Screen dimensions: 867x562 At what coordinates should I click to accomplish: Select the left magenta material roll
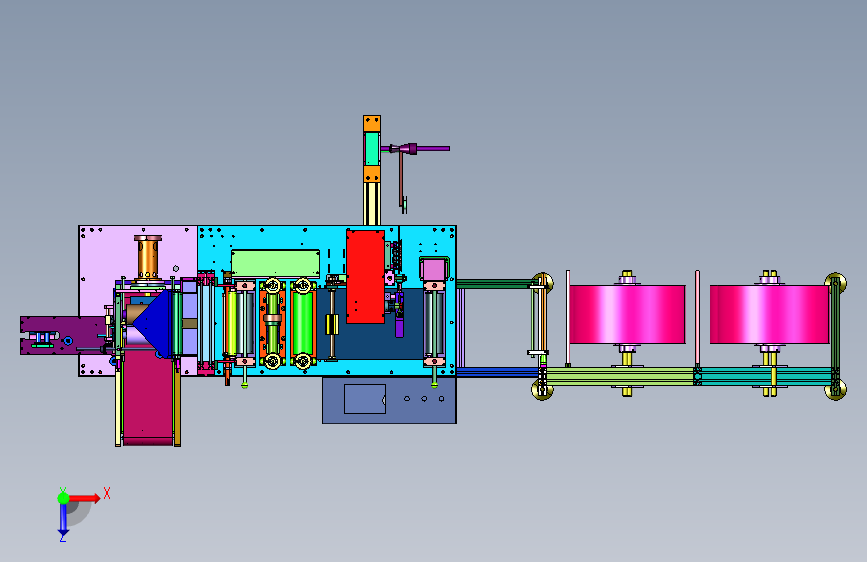pos(628,314)
